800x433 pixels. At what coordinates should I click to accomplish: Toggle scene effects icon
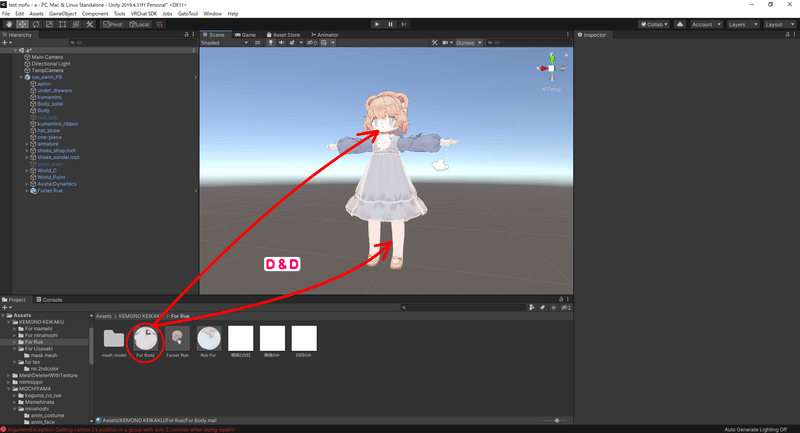292,43
